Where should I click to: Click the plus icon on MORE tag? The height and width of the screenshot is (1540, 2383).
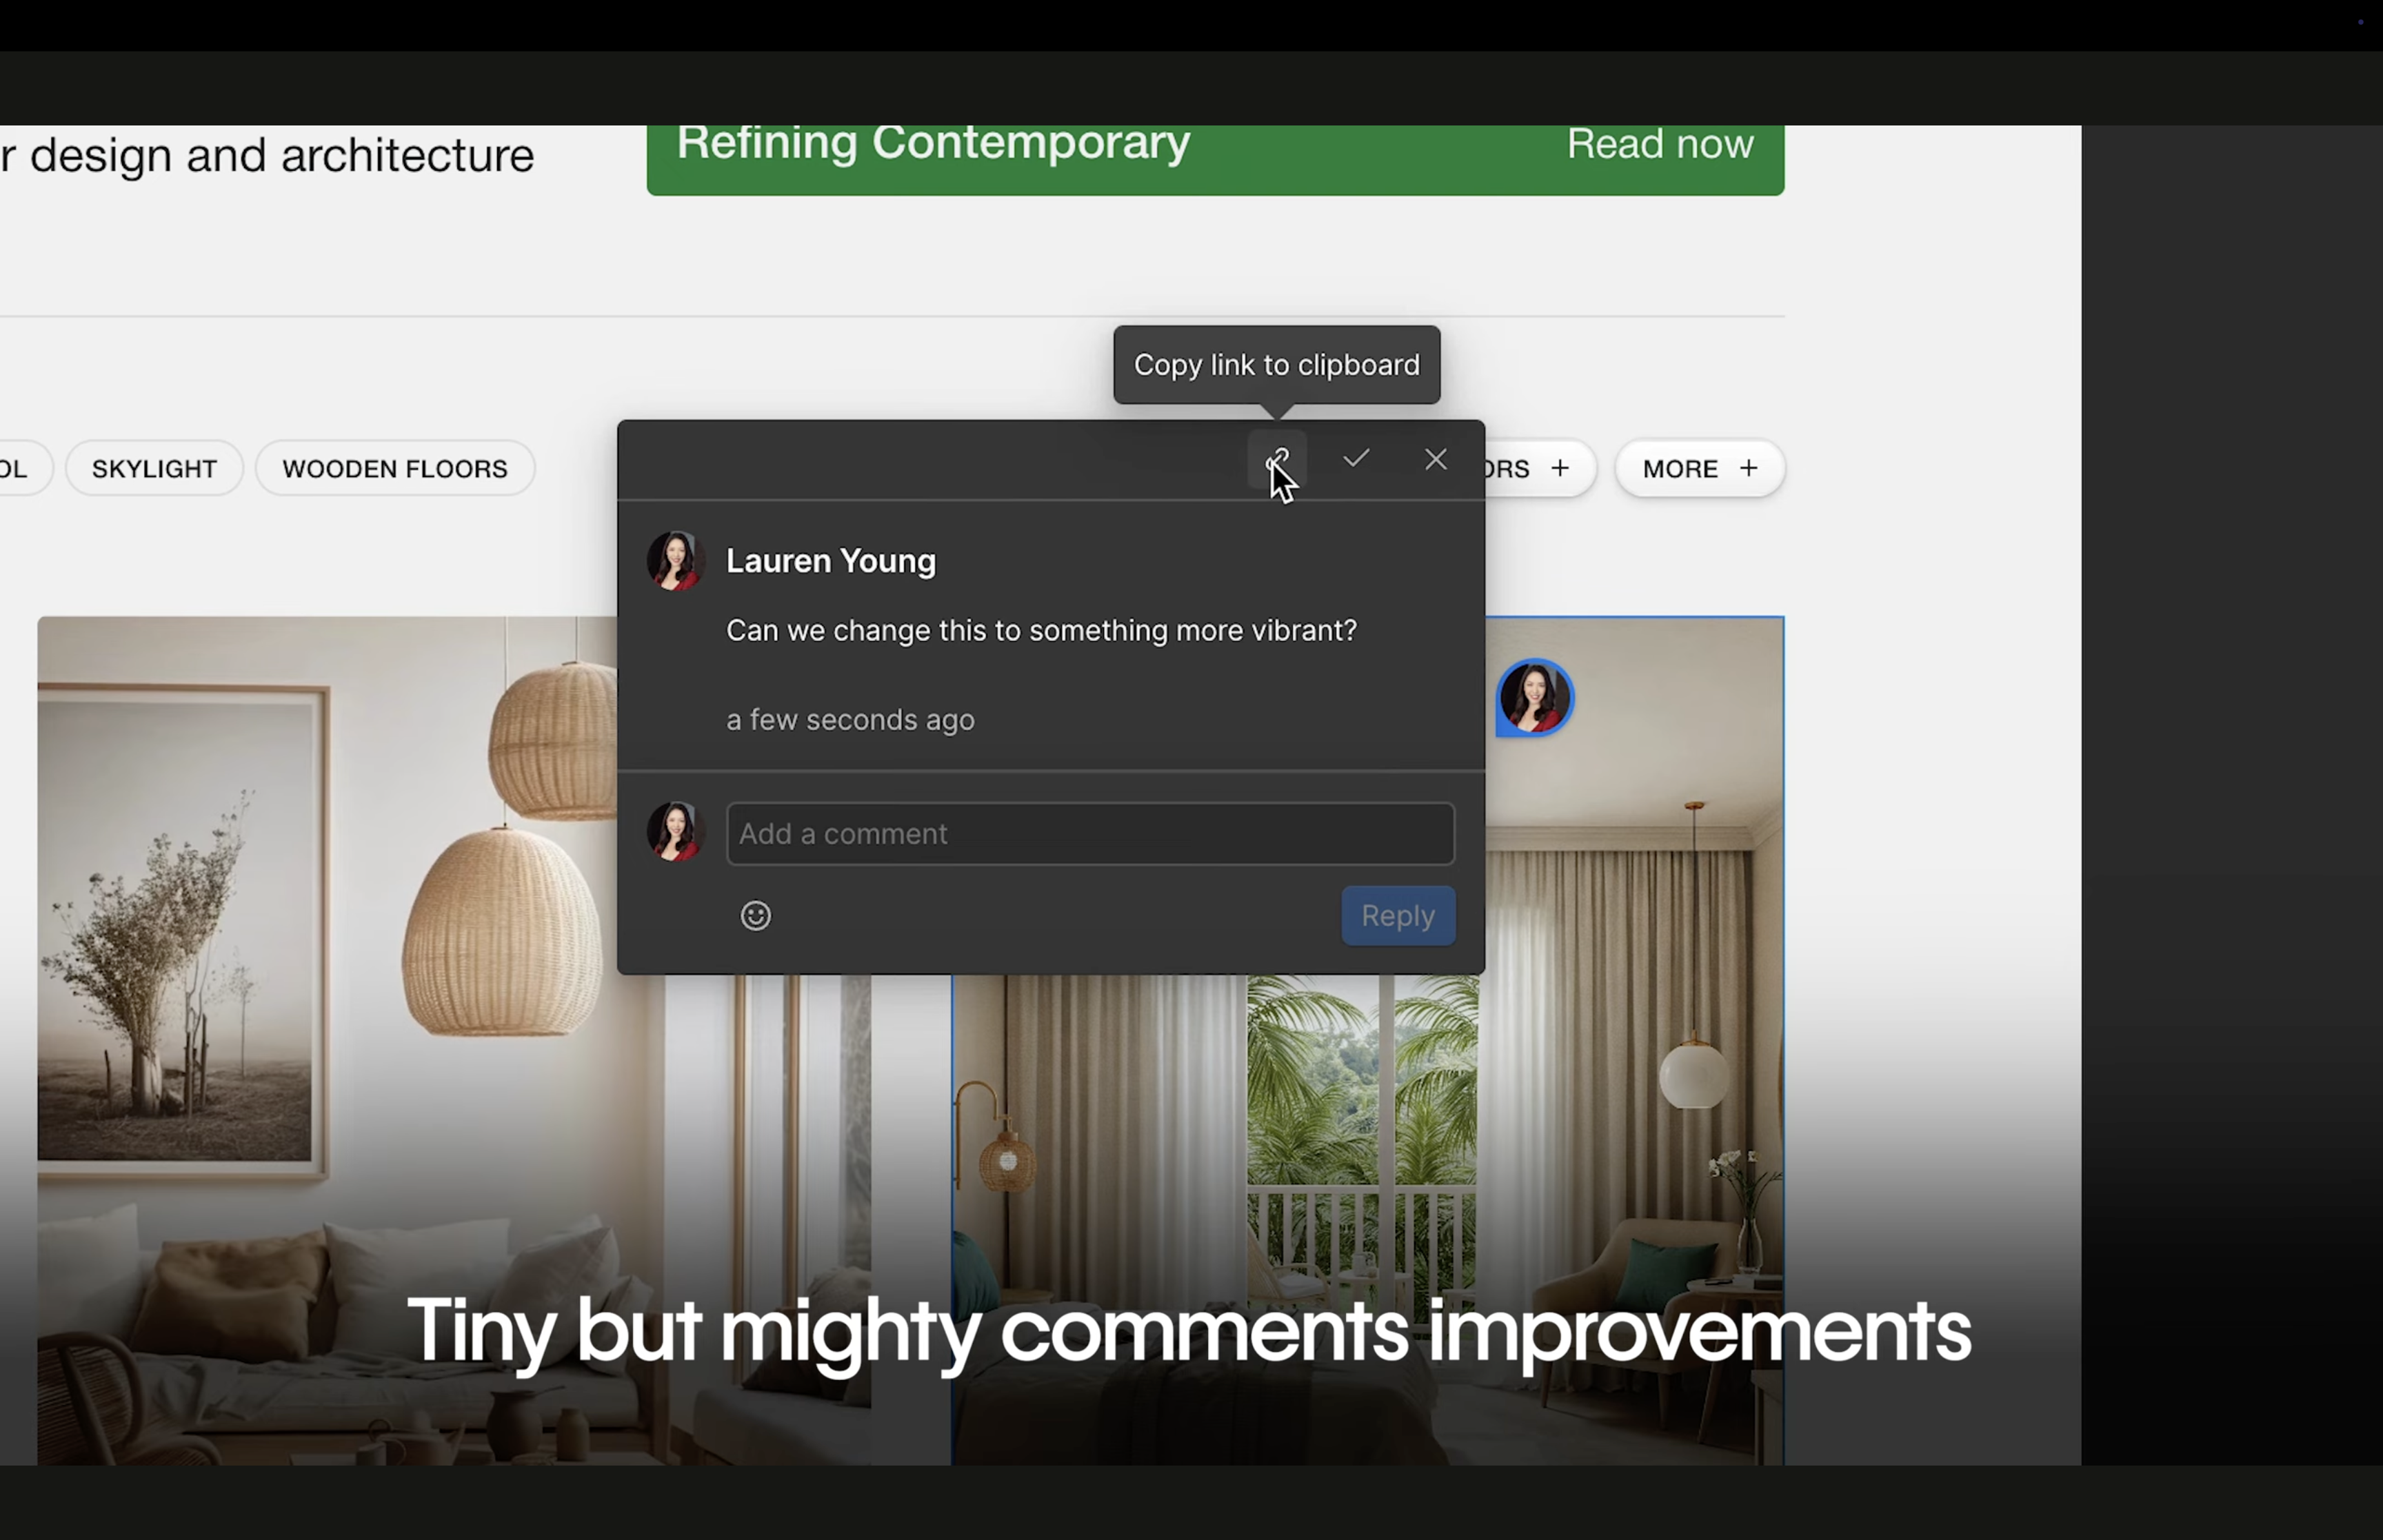coord(1749,468)
